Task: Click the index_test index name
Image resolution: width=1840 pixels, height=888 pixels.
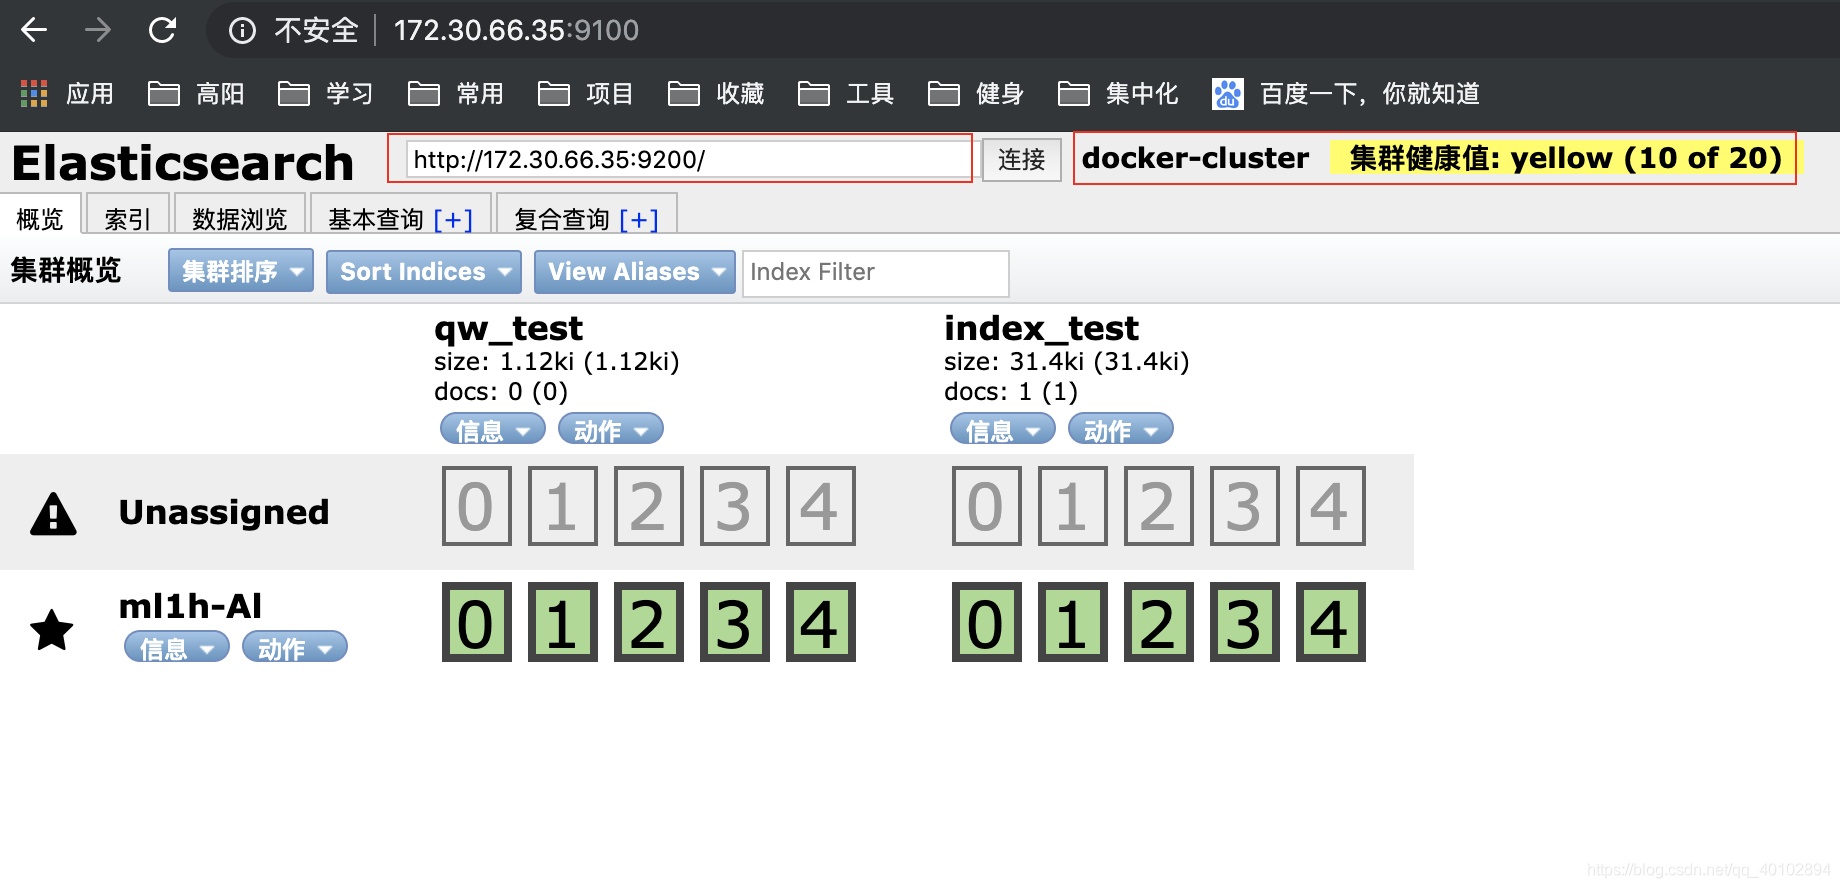Action: pos(1041,328)
